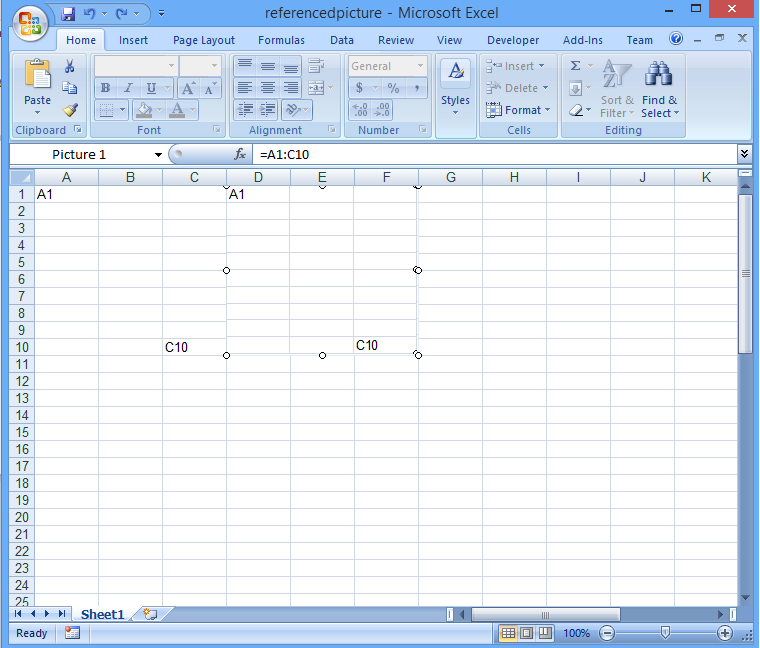Open the Formulas ribbon tab
760x648 pixels.
pyautogui.click(x=281, y=40)
